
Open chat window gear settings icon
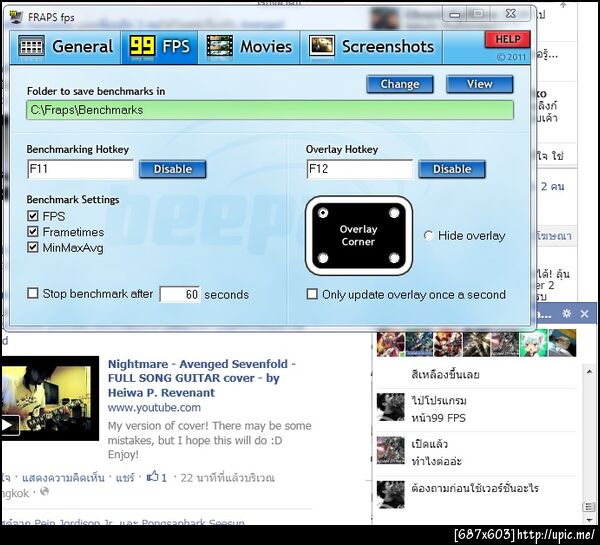click(x=567, y=313)
